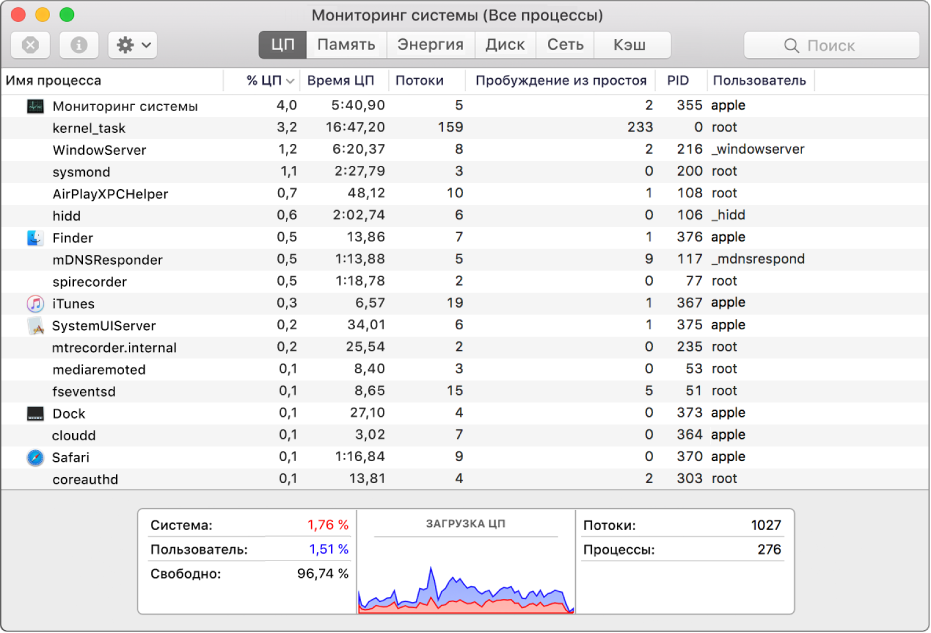Open the gear actions dropdown menu
Image resolution: width=931 pixels, height=633 pixels.
132,45
